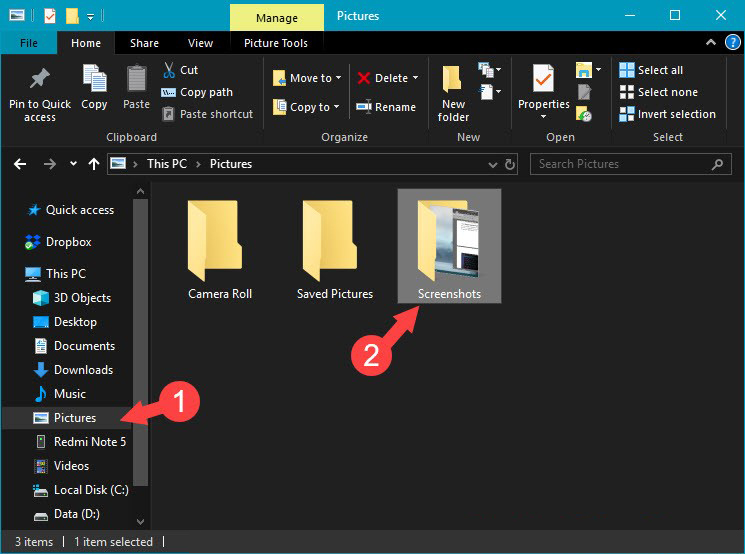Click the Paste icon in the ribbon
Viewport: 745px width, 554px height.
tap(137, 80)
